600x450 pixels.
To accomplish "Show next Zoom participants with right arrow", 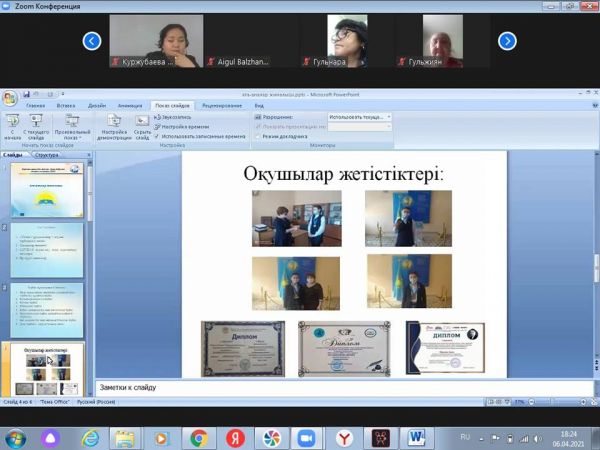I will click(x=507, y=41).
